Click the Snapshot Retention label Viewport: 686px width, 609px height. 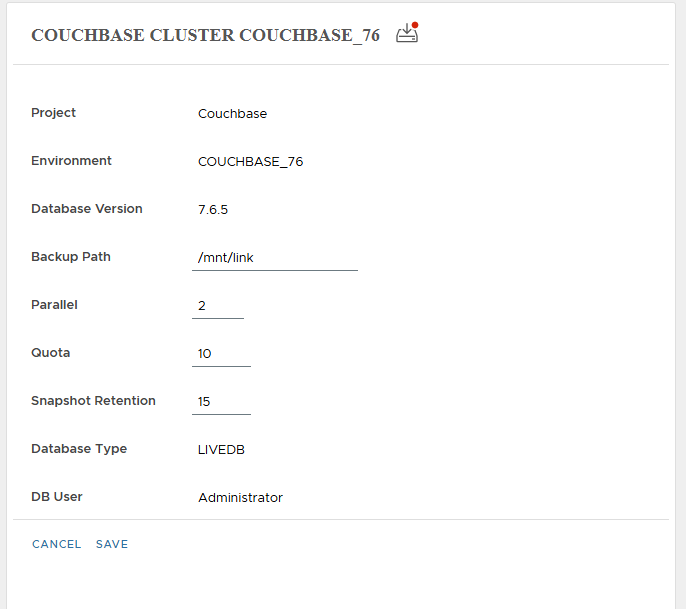(93, 401)
